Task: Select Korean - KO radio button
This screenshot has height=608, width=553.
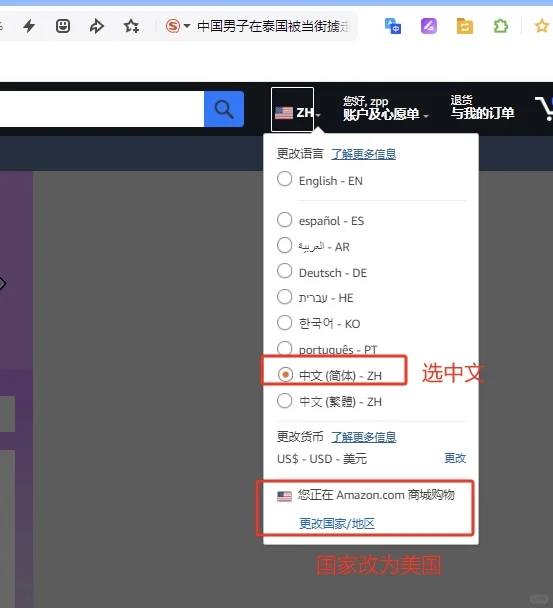Action: pos(285,322)
